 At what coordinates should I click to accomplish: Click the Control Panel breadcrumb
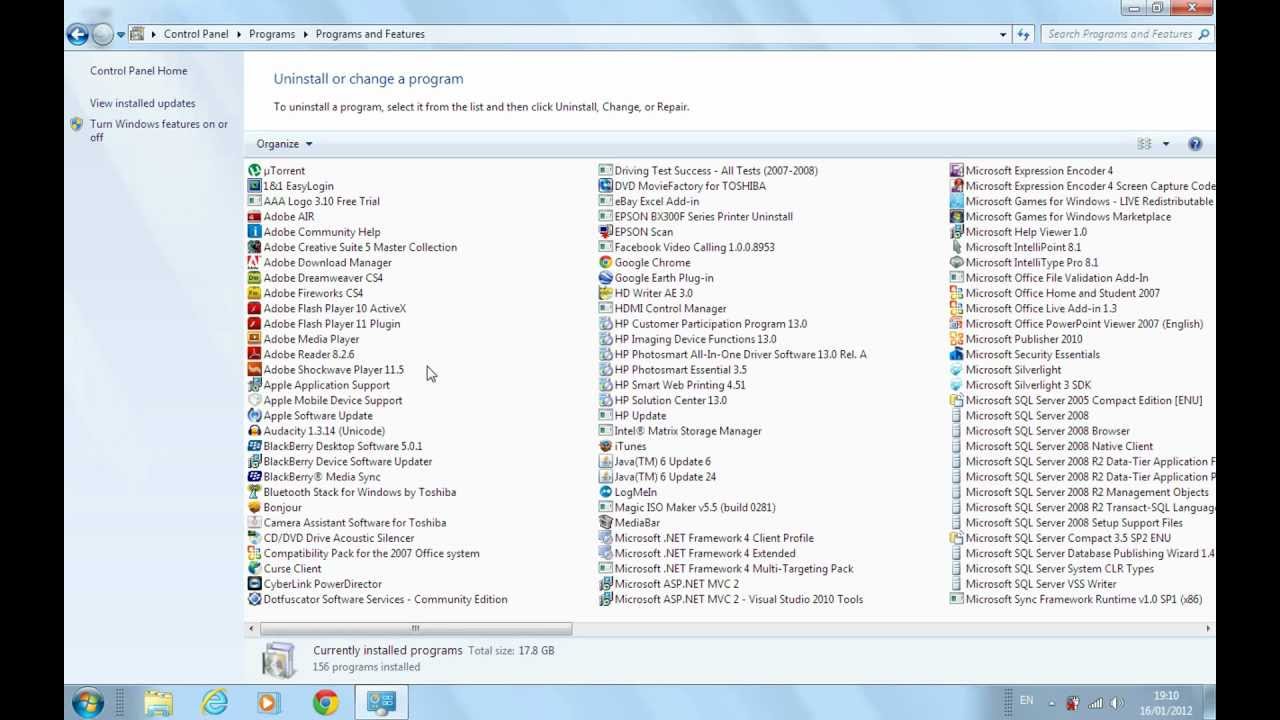[196, 34]
